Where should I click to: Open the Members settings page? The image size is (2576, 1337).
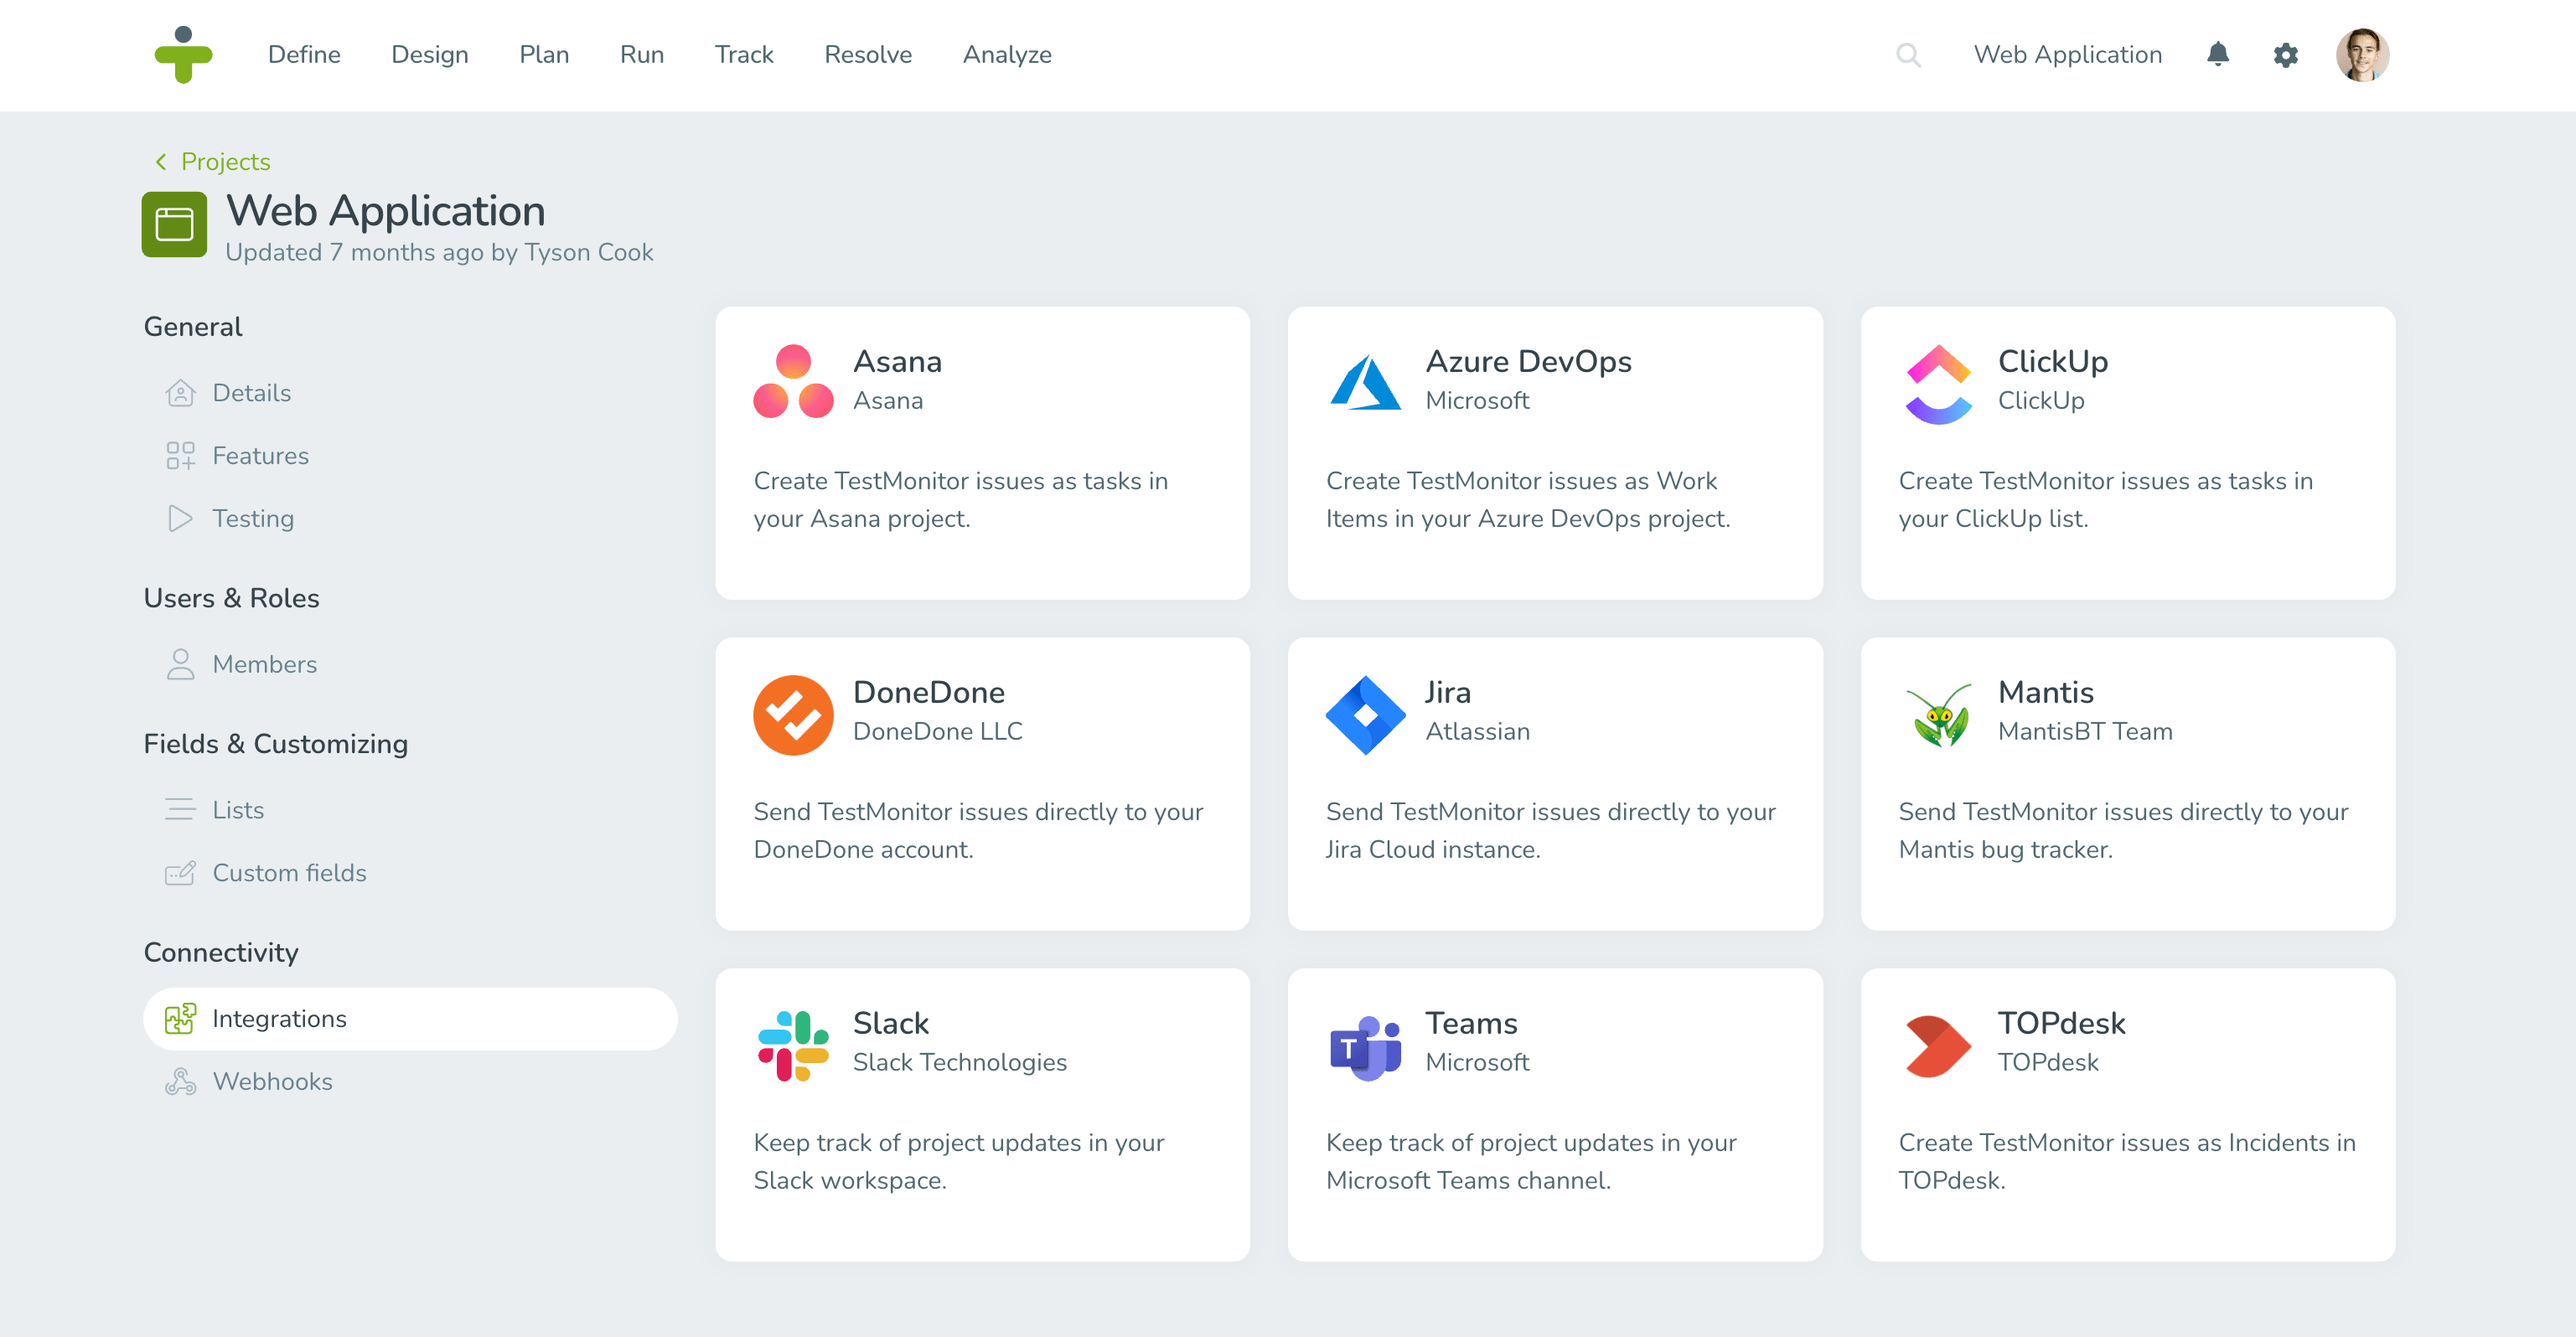click(x=264, y=664)
